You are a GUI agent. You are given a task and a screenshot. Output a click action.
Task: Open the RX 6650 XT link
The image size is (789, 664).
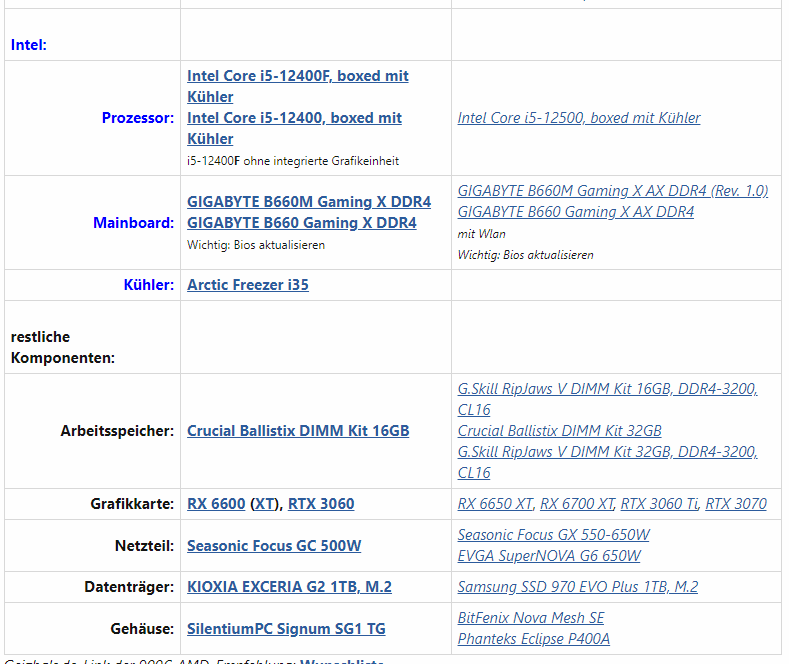[495, 504]
